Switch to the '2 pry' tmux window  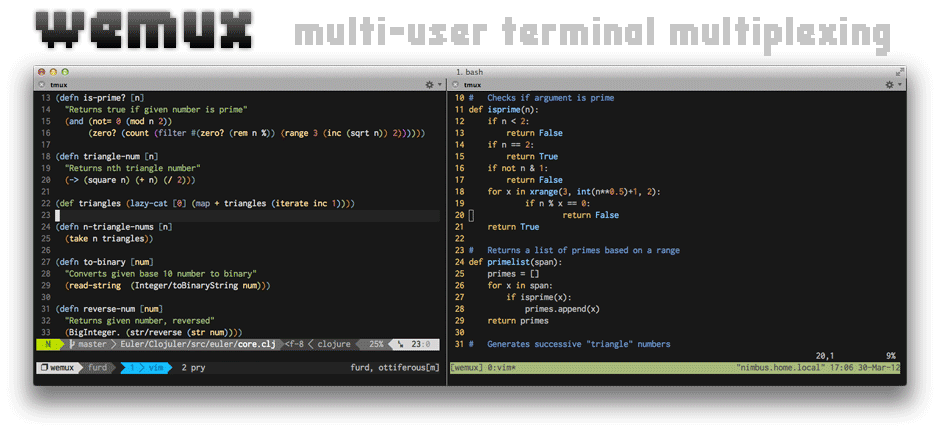tap(193, 368)
